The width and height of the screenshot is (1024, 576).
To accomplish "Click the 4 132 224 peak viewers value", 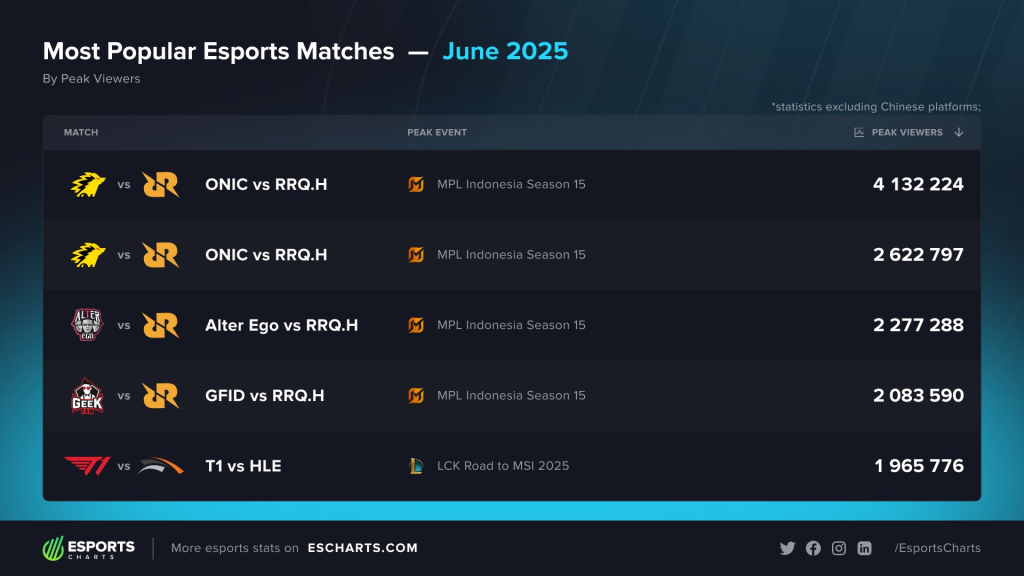I will (x=918, y=184).
